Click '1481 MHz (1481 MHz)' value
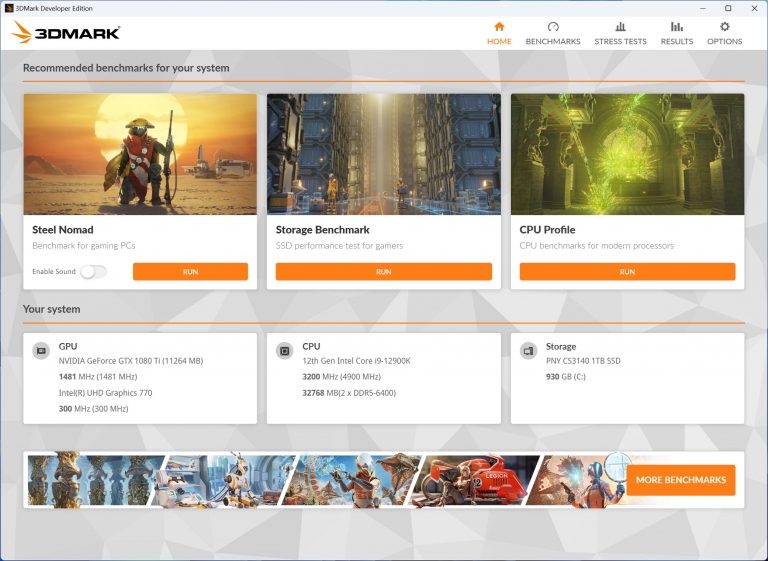 (x=98, y=377)
